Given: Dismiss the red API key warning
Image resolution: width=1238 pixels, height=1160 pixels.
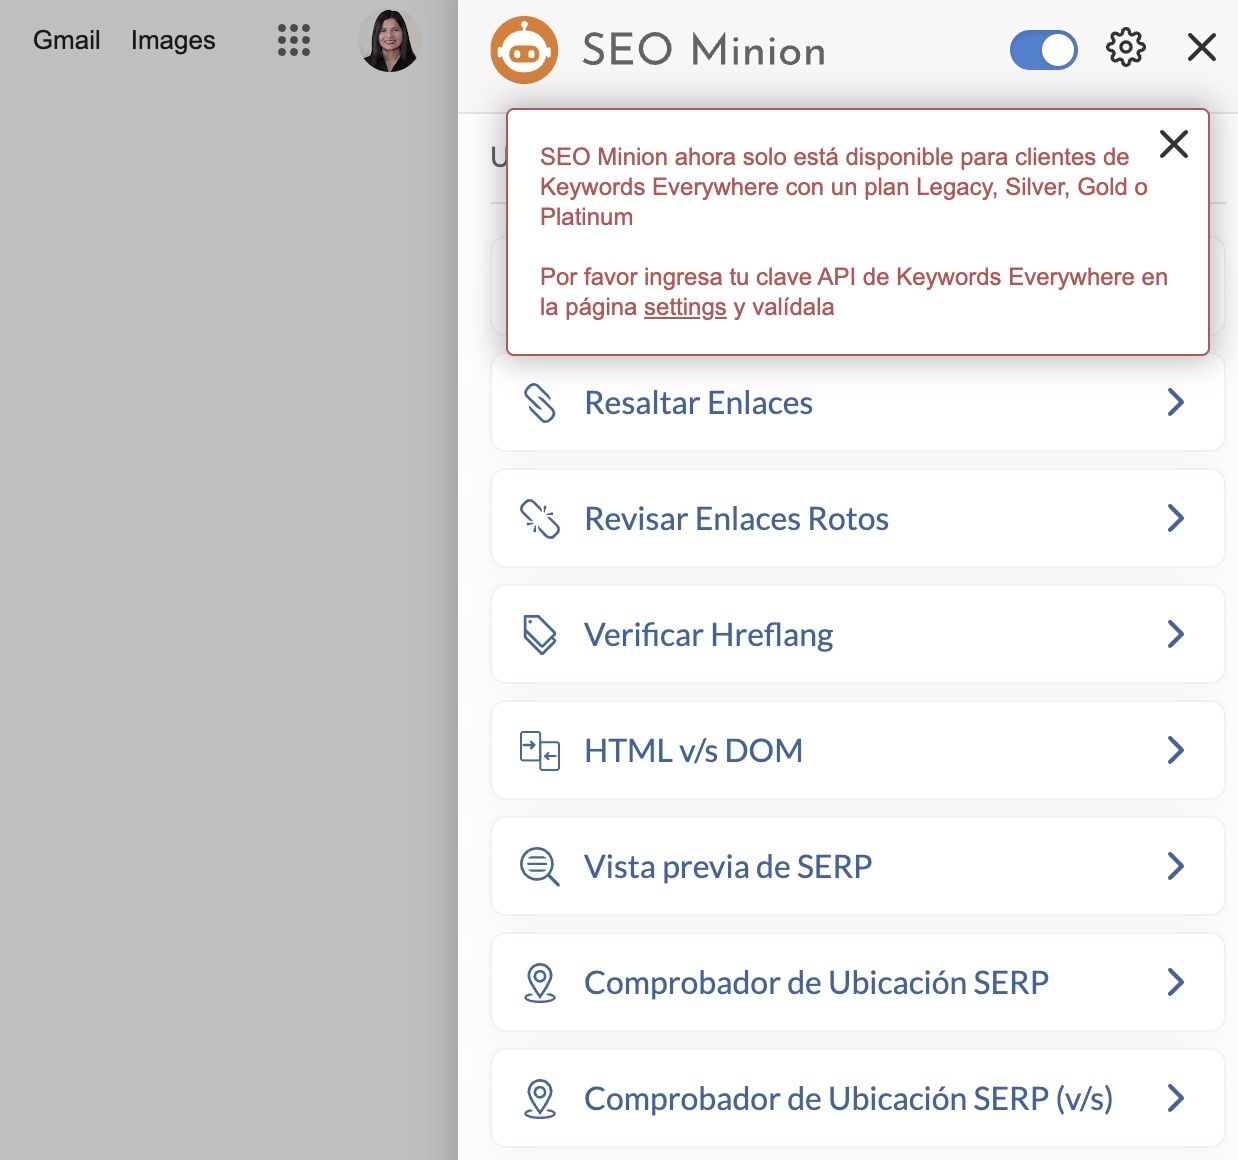Looking at the screenshot, I should tap(1173, 144).
